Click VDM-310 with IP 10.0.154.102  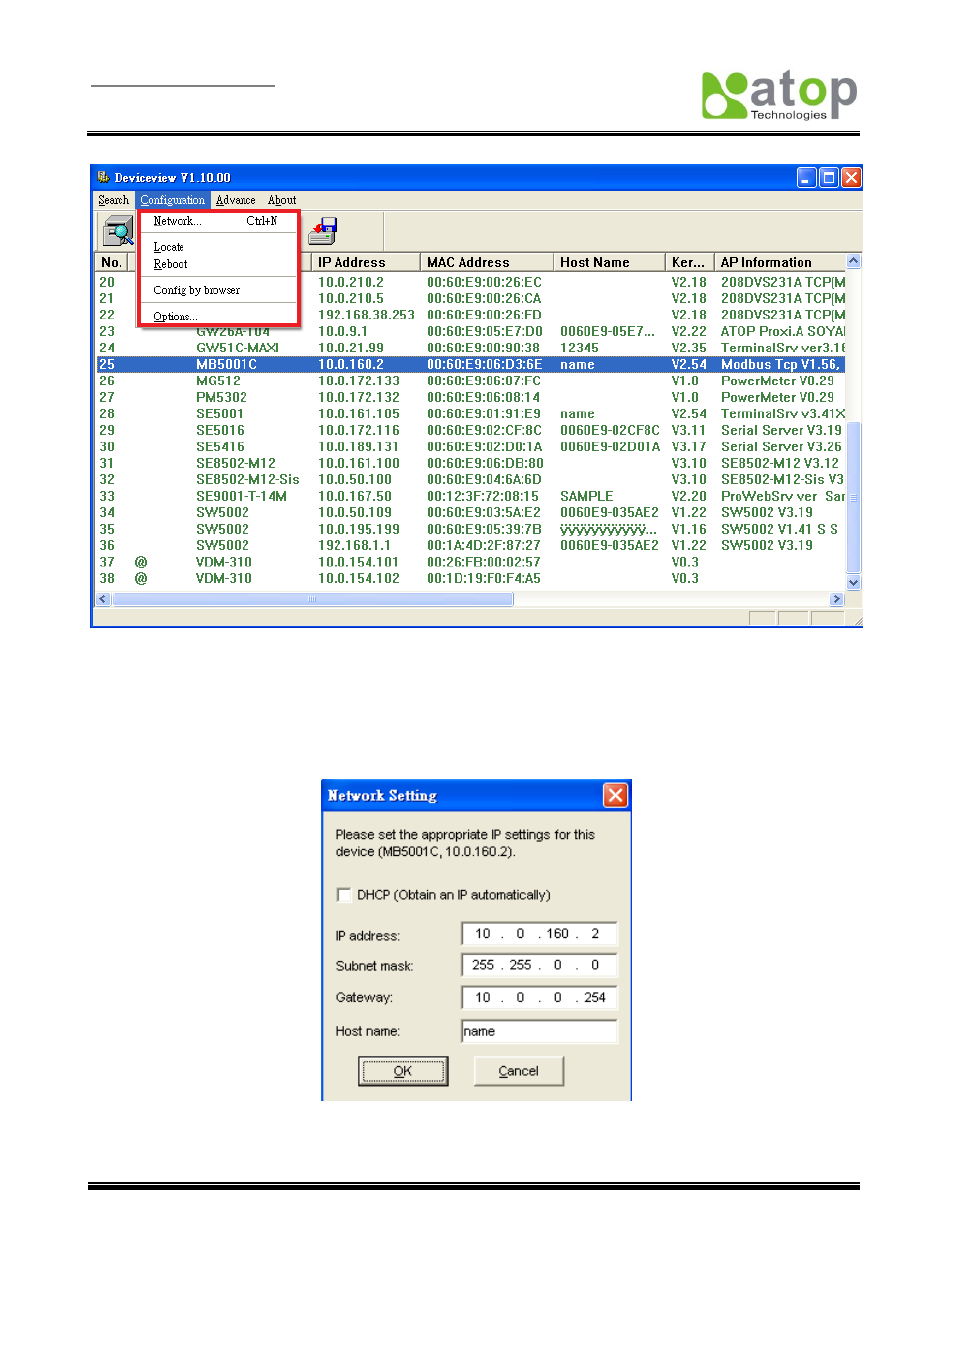click(x=224, y=578)
